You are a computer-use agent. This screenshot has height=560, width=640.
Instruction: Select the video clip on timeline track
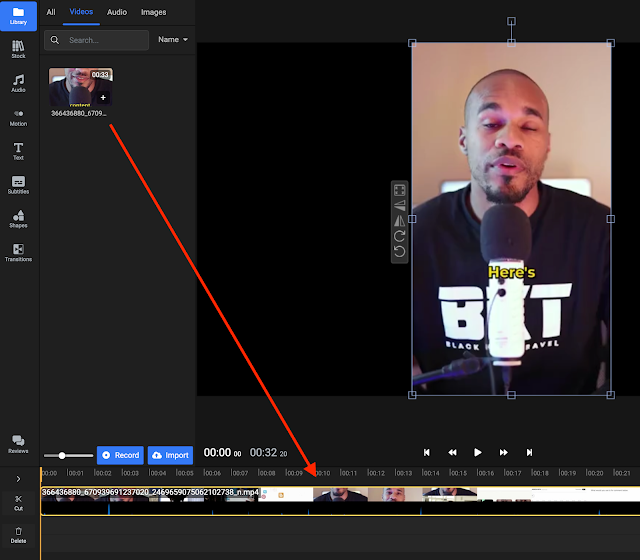tap(340, 501)
